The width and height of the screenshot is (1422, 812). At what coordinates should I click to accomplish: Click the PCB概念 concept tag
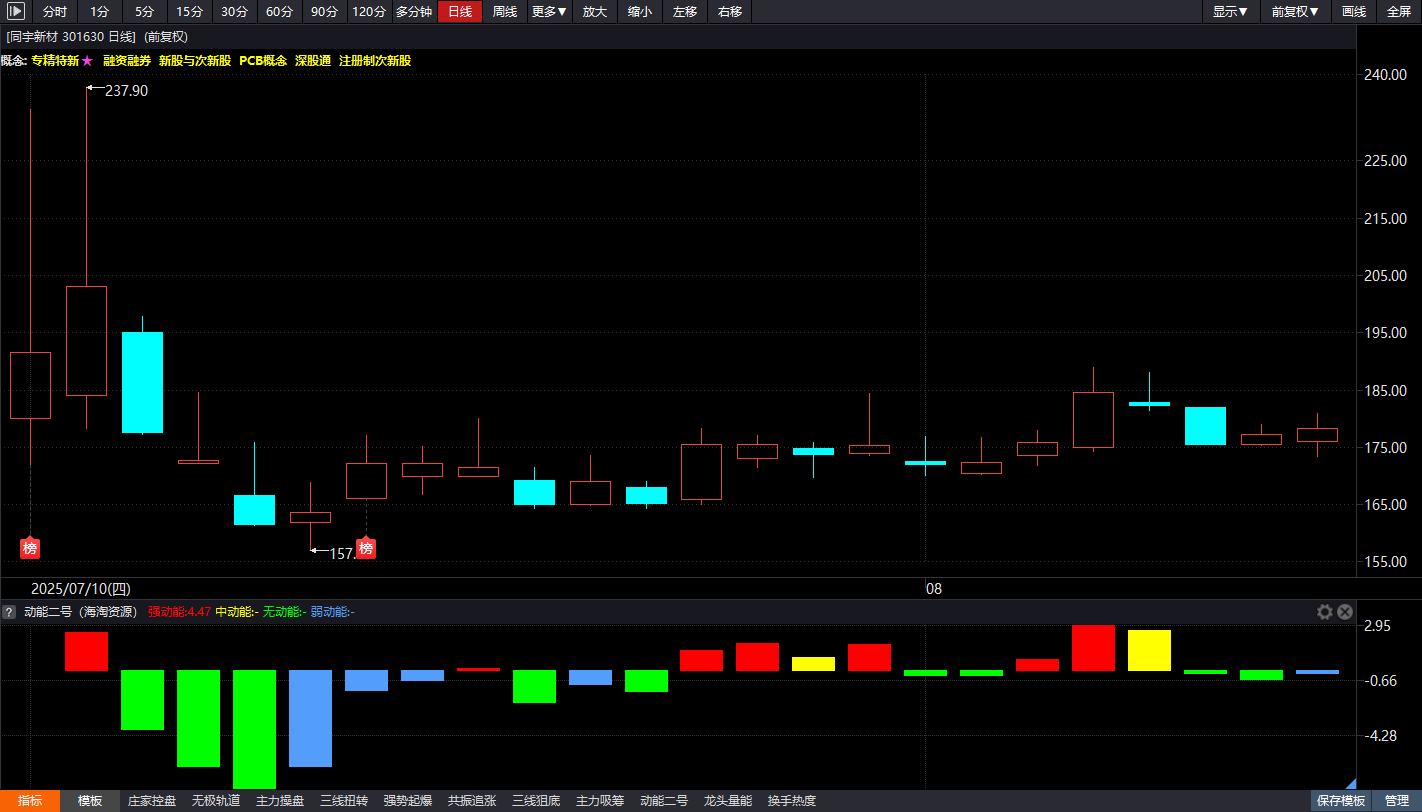pyautogui.click(x=263, y=61)
